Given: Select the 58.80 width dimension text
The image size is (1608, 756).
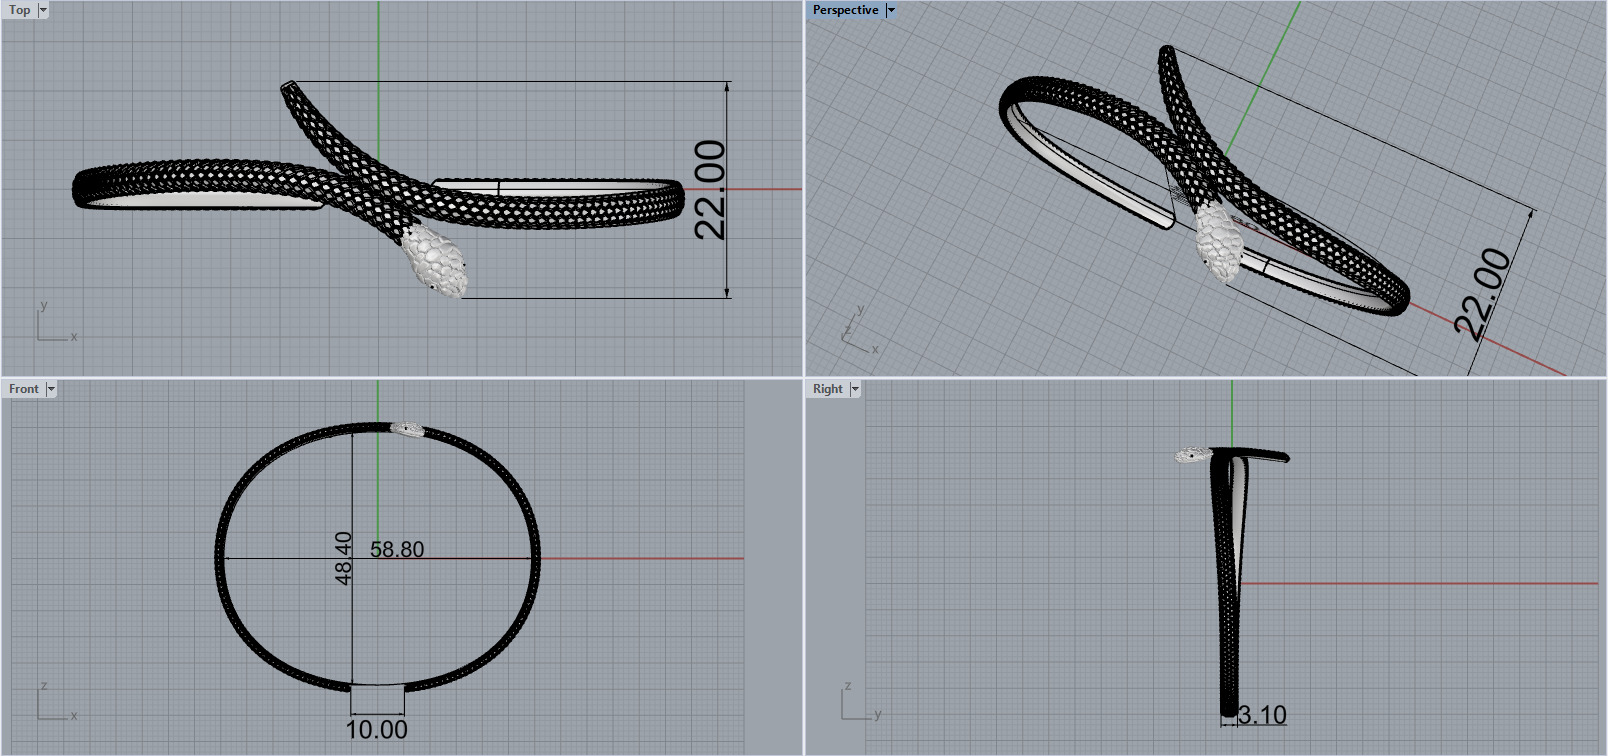Looking at the screenshot, I should [397, 549].
